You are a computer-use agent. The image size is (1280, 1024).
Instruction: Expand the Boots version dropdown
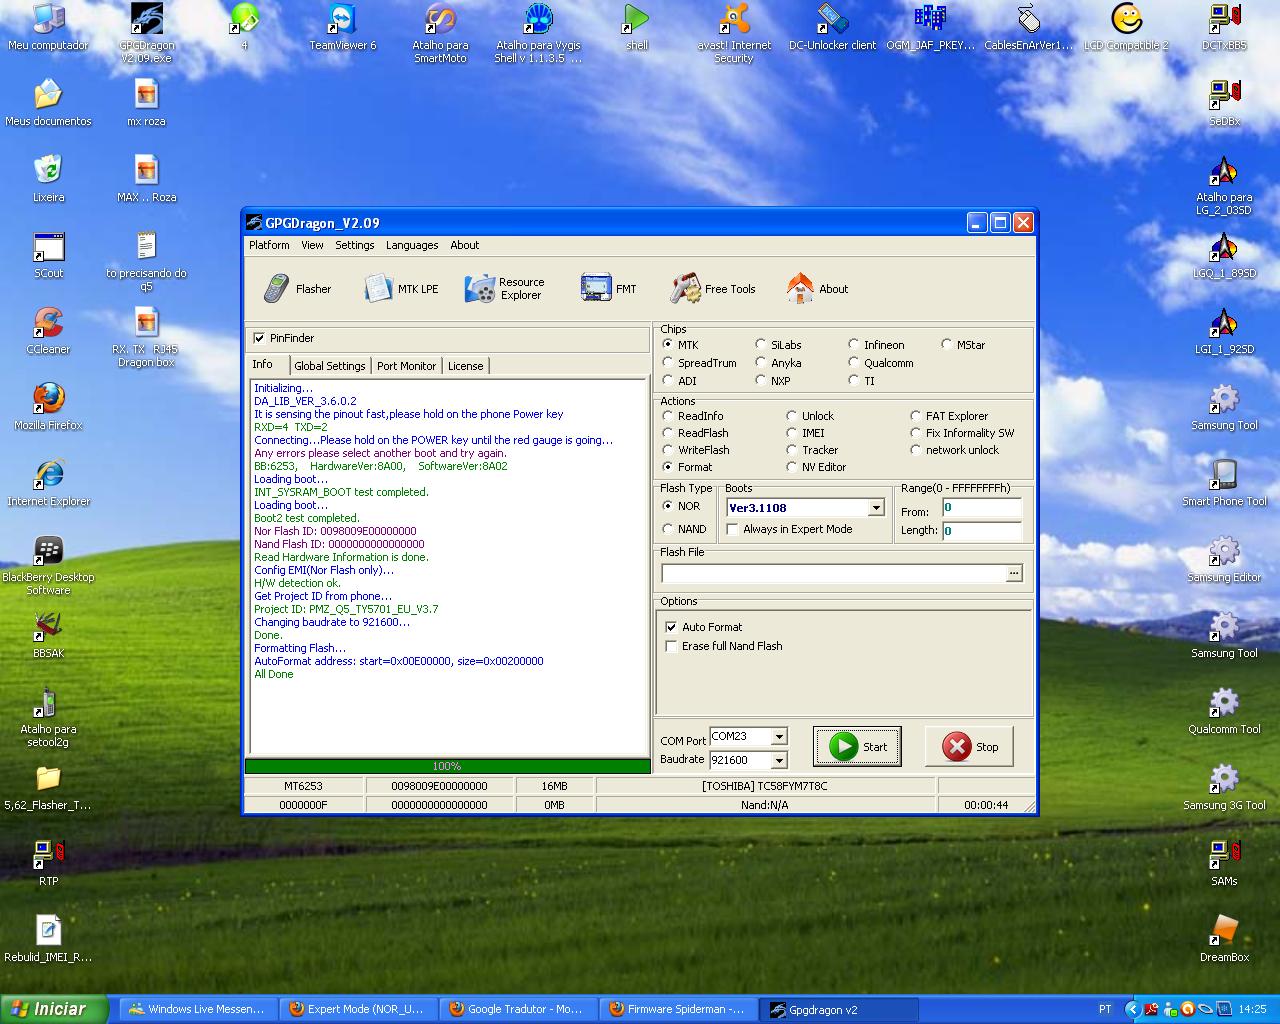tap(876, 508)
